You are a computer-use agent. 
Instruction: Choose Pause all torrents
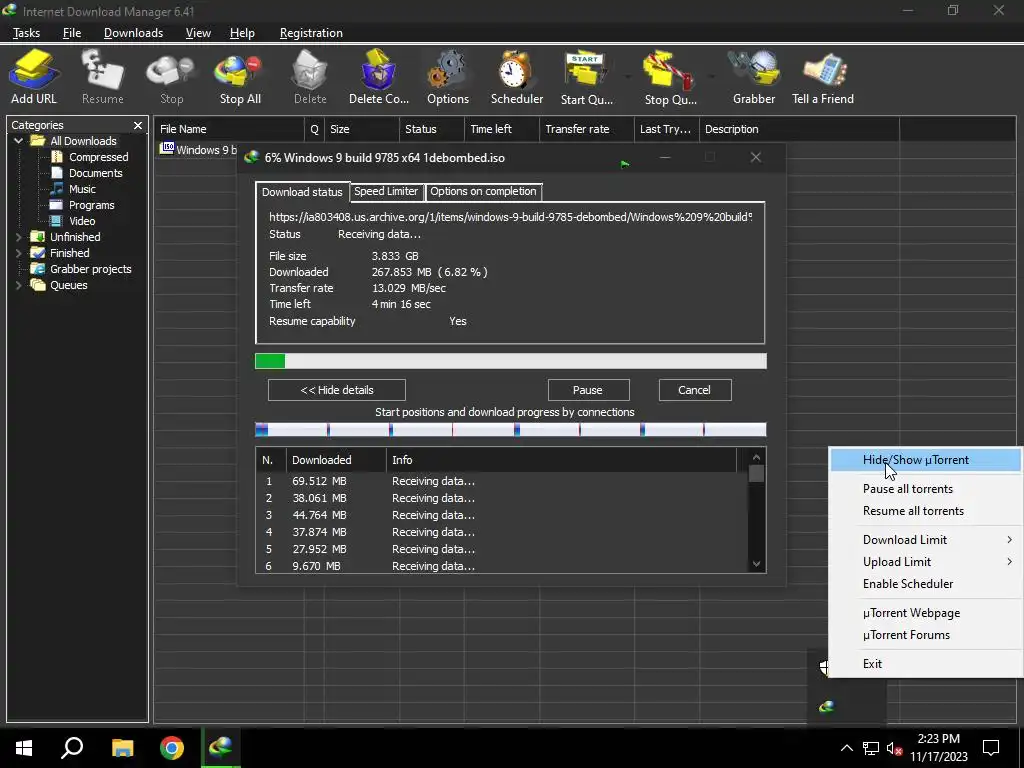[925, 488]
